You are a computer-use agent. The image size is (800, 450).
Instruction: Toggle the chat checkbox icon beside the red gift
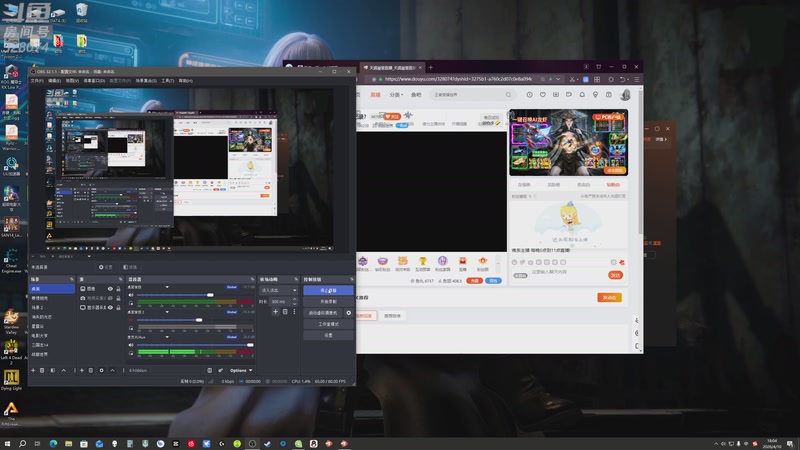click(x=614, y=262)
